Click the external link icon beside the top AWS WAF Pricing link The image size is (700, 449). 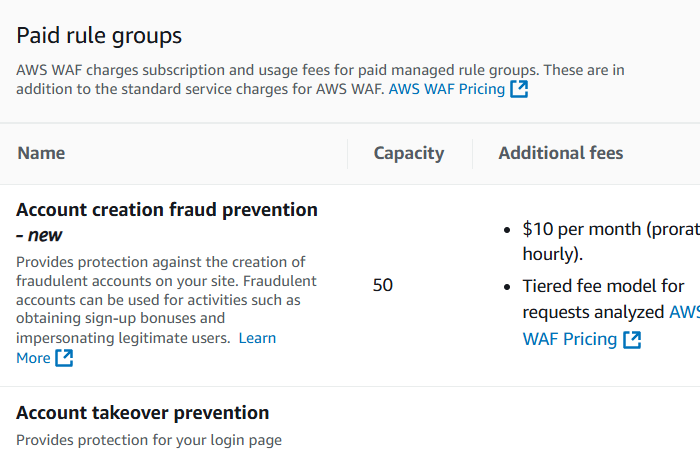519,89
